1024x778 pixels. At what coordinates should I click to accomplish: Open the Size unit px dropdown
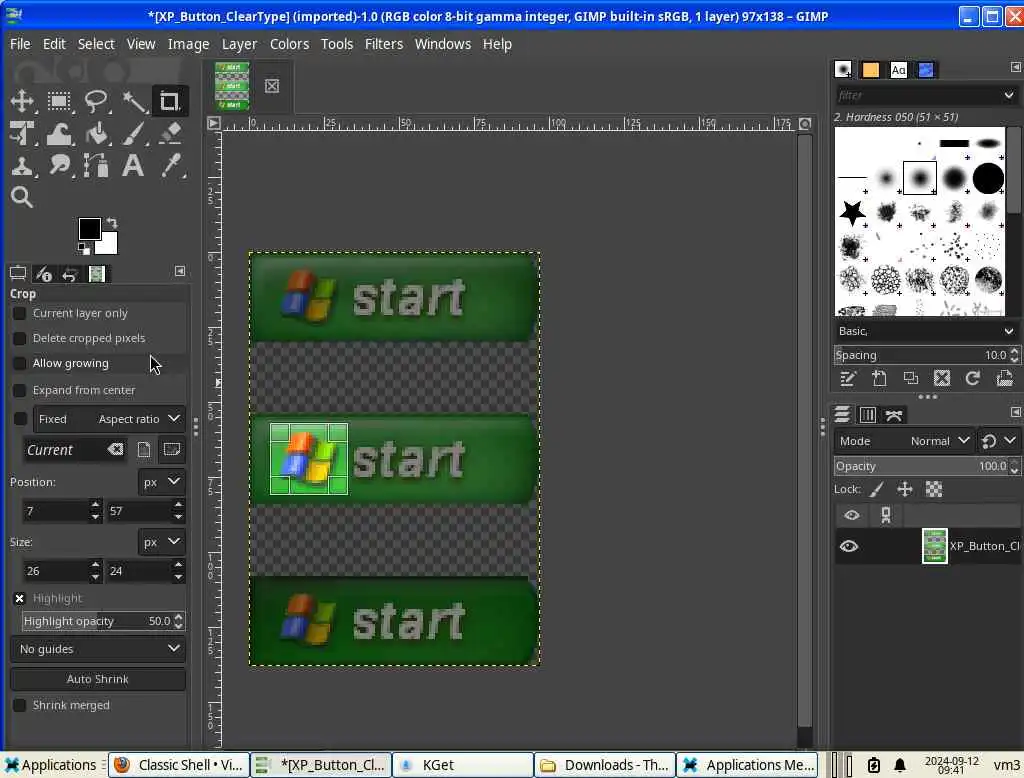click(x=161, y=542)
